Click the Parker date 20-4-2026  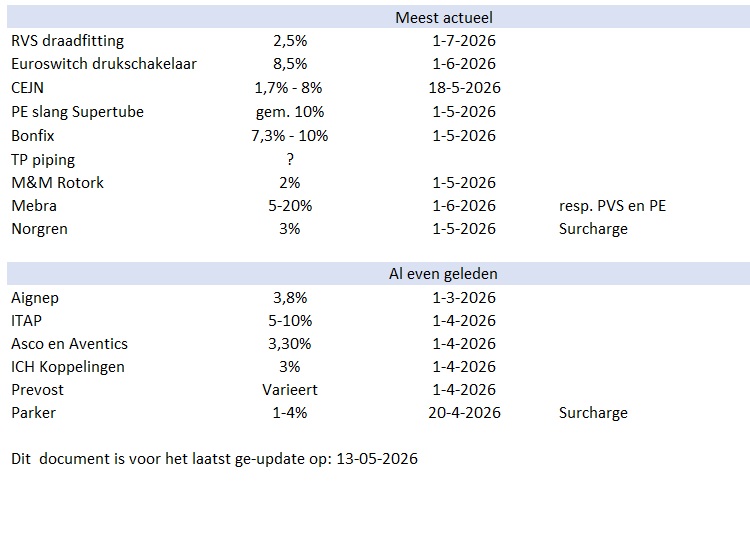(464, 412)
